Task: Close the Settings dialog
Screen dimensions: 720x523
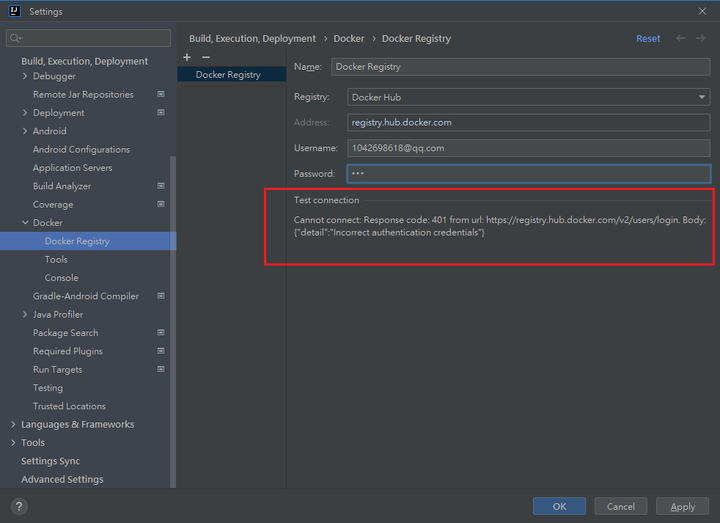Action: pos(702,11)
